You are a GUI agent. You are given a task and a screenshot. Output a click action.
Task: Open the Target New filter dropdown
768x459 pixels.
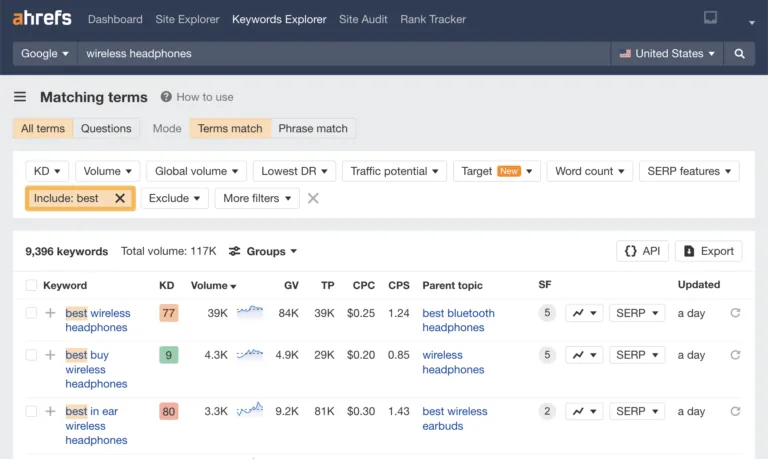497,171
